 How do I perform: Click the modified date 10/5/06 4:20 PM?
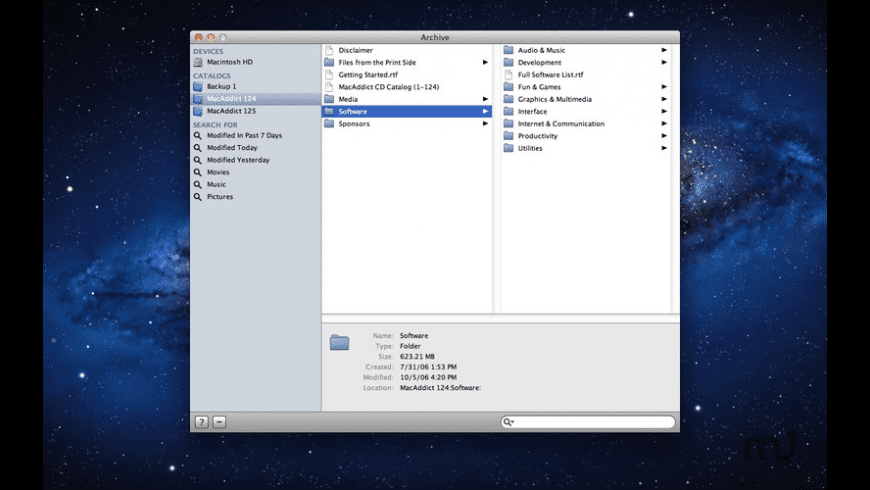tap(428, 377)
